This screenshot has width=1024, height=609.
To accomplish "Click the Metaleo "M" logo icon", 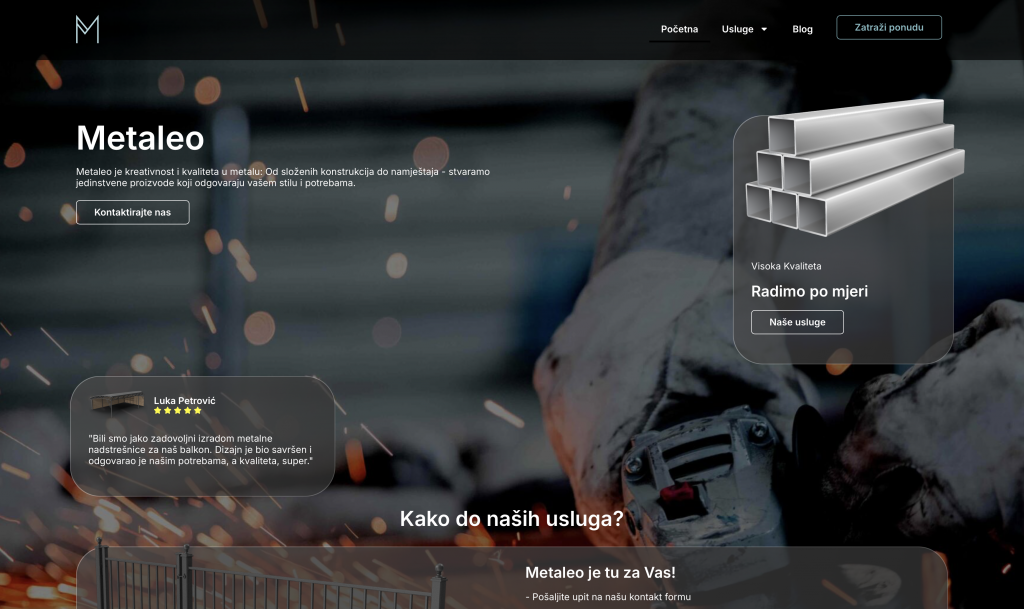I will click(x=86, y=30).
